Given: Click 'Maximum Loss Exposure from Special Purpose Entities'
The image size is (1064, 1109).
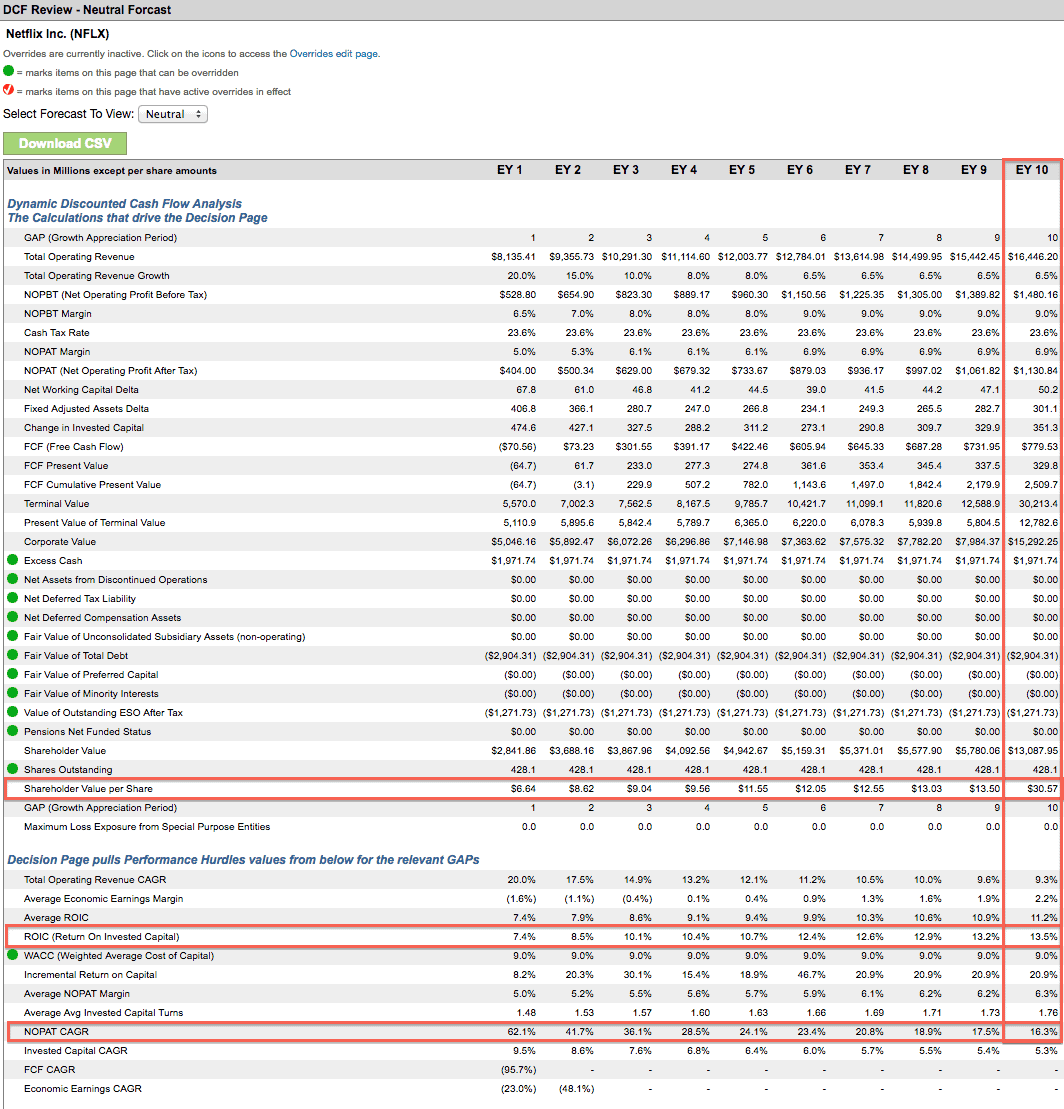Looking at the screenshot, I should tap(147, 826).
